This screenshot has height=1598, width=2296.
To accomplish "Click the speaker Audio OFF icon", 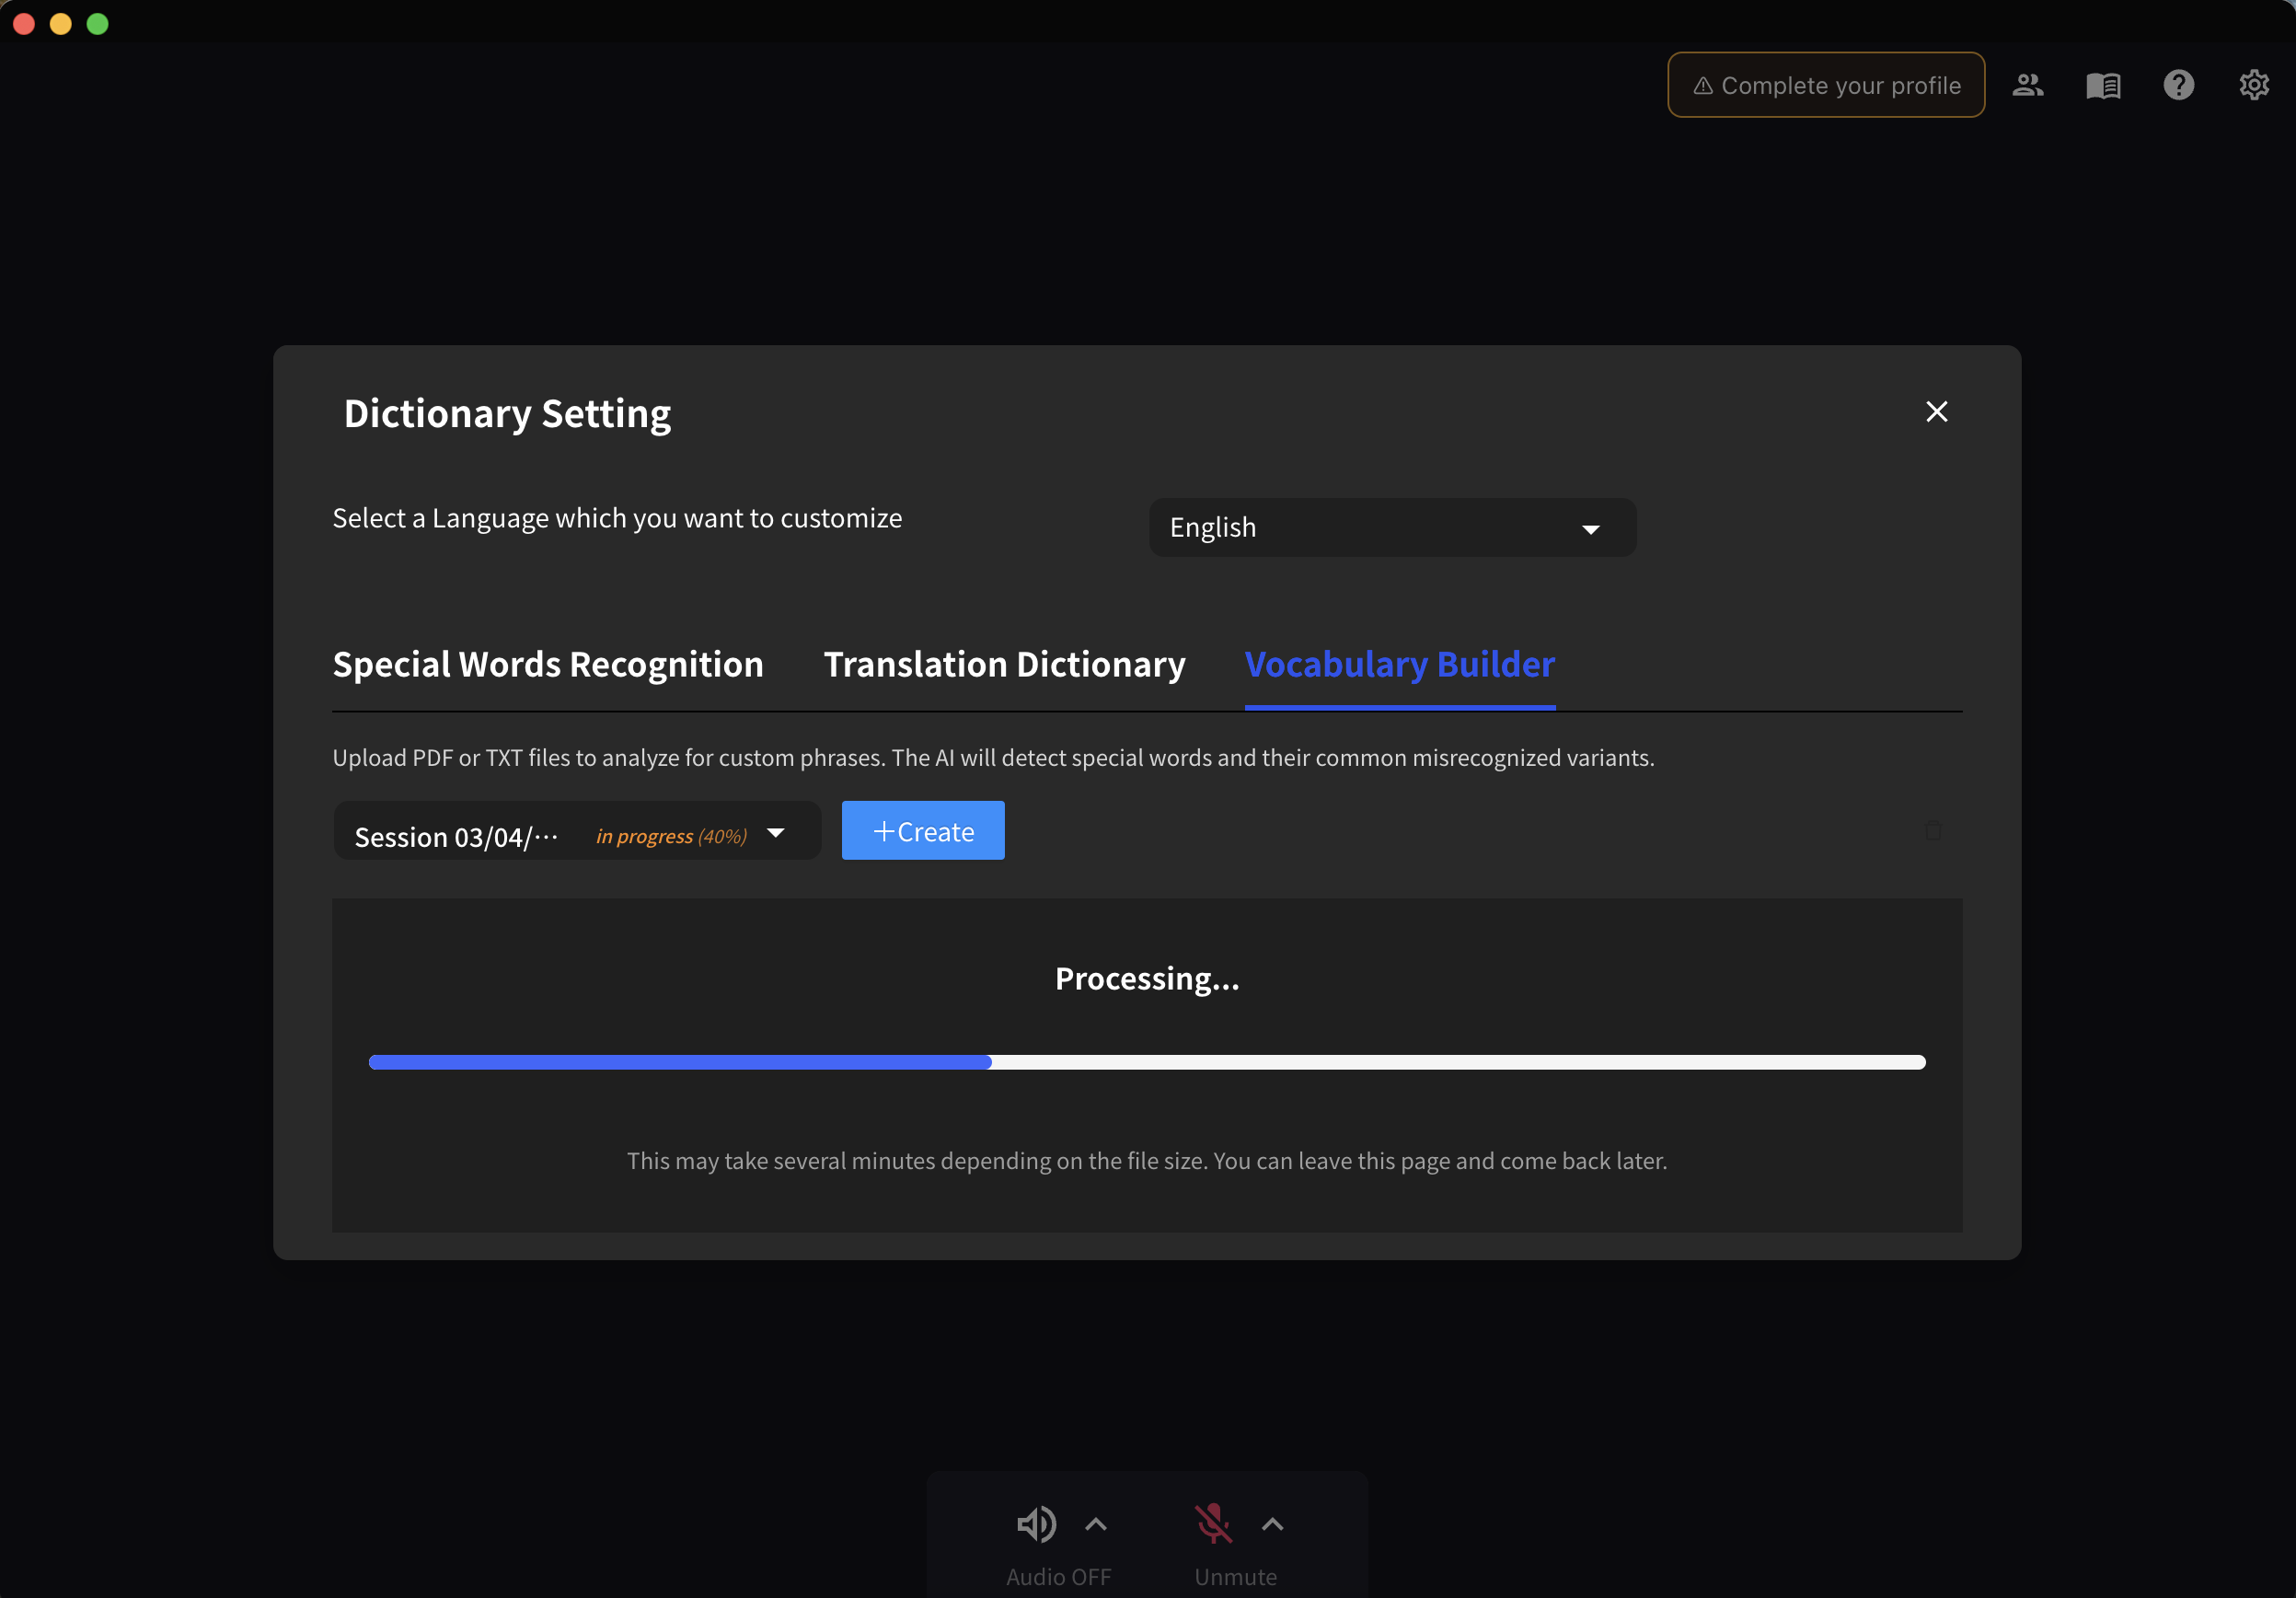I will coord(1036,1524).
